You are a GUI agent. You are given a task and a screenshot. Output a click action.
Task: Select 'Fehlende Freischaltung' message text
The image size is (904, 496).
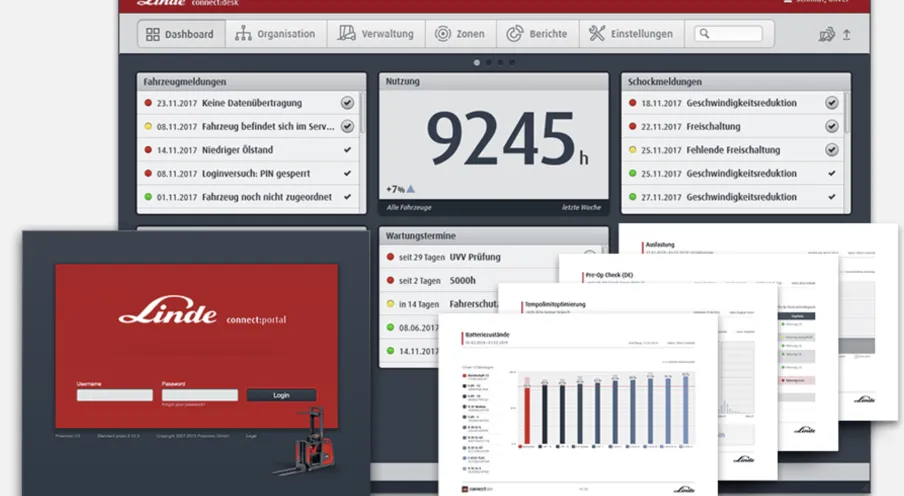point(733,150)
